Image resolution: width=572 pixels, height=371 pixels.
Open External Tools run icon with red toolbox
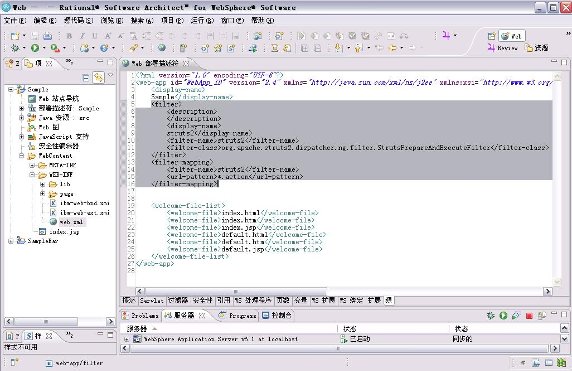[55, 48]
